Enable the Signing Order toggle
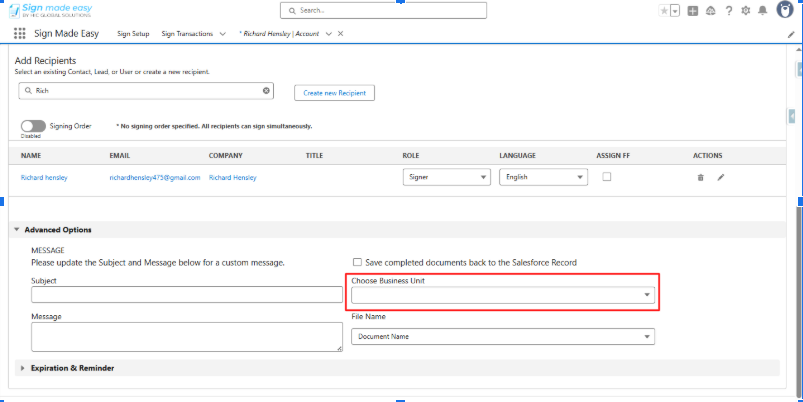803x402 pixels. click(32, 126)
